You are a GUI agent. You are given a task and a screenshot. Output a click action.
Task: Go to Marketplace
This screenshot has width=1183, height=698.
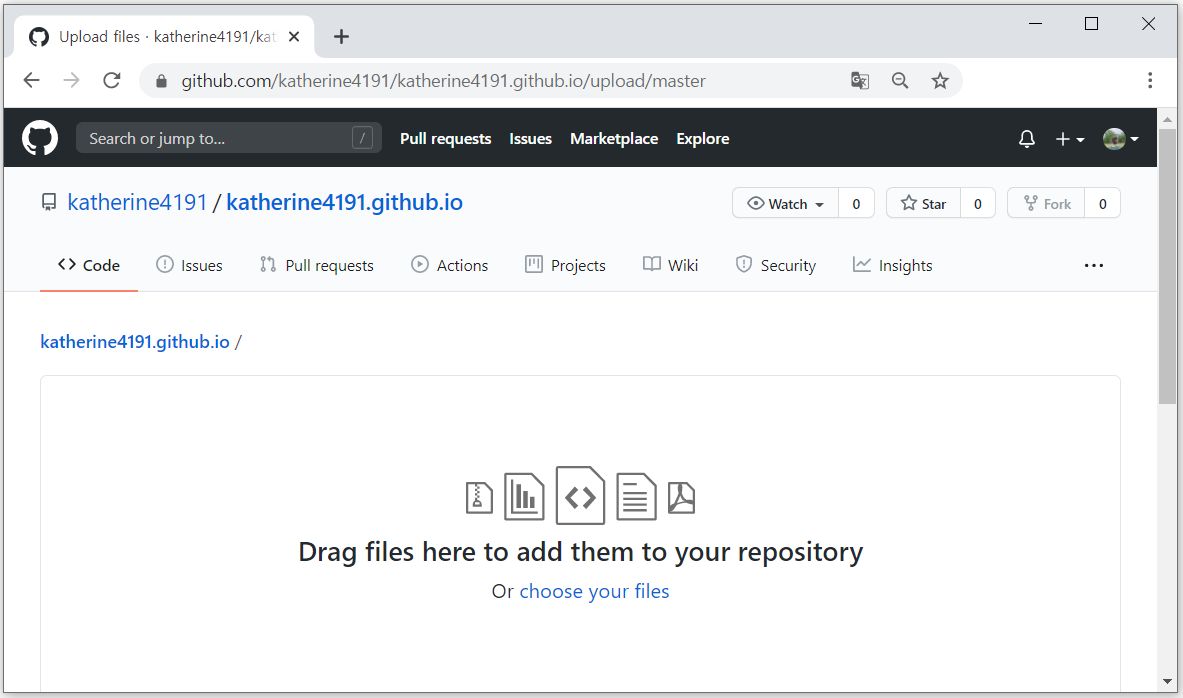point(614,139)
